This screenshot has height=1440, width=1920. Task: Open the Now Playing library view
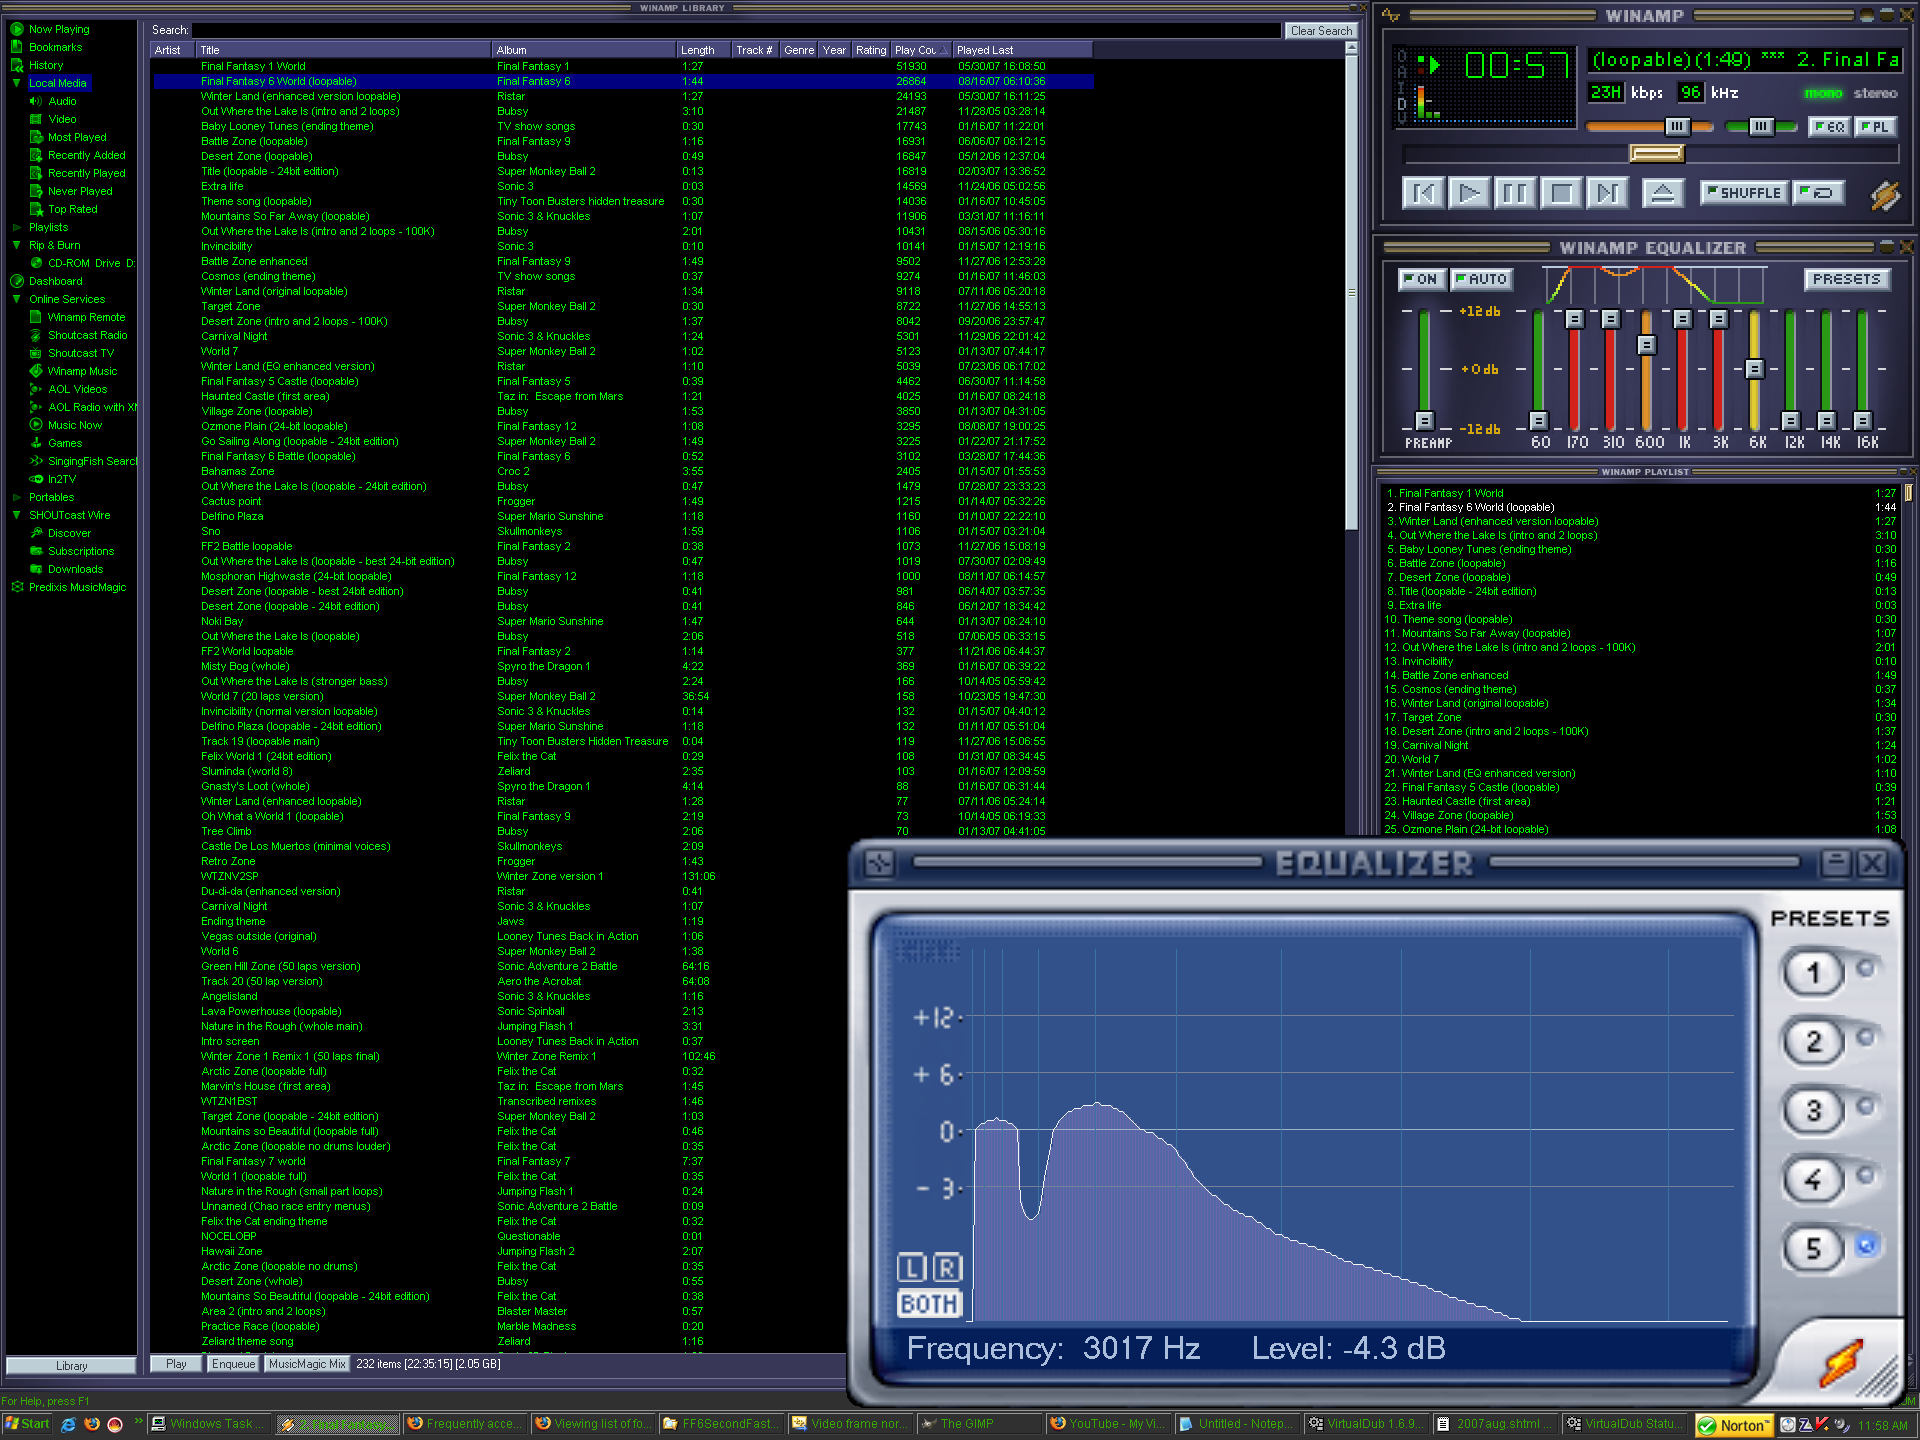tap(58, 29)
